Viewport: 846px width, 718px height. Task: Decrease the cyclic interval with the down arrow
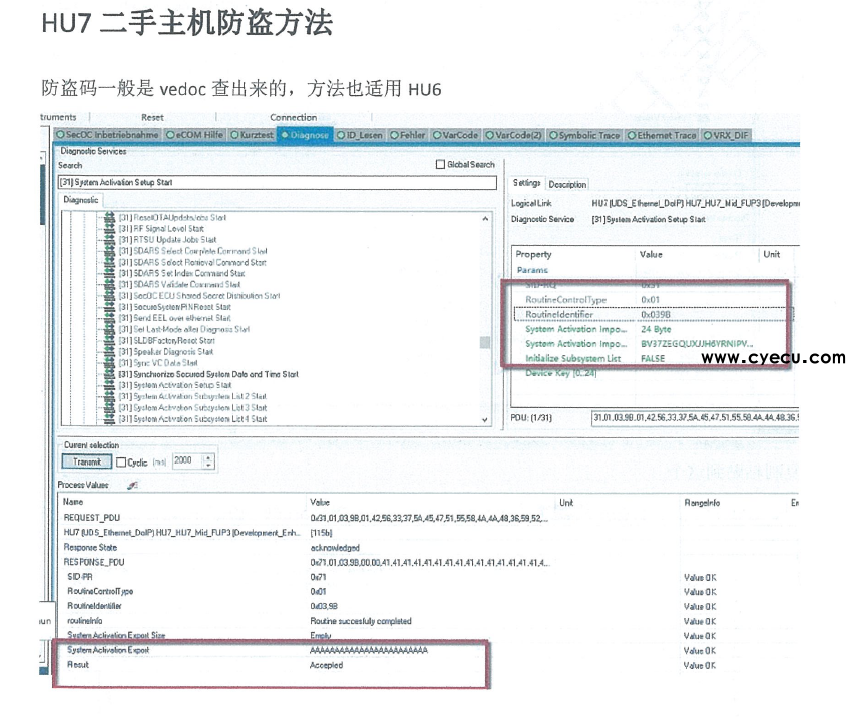click(209, 465)
